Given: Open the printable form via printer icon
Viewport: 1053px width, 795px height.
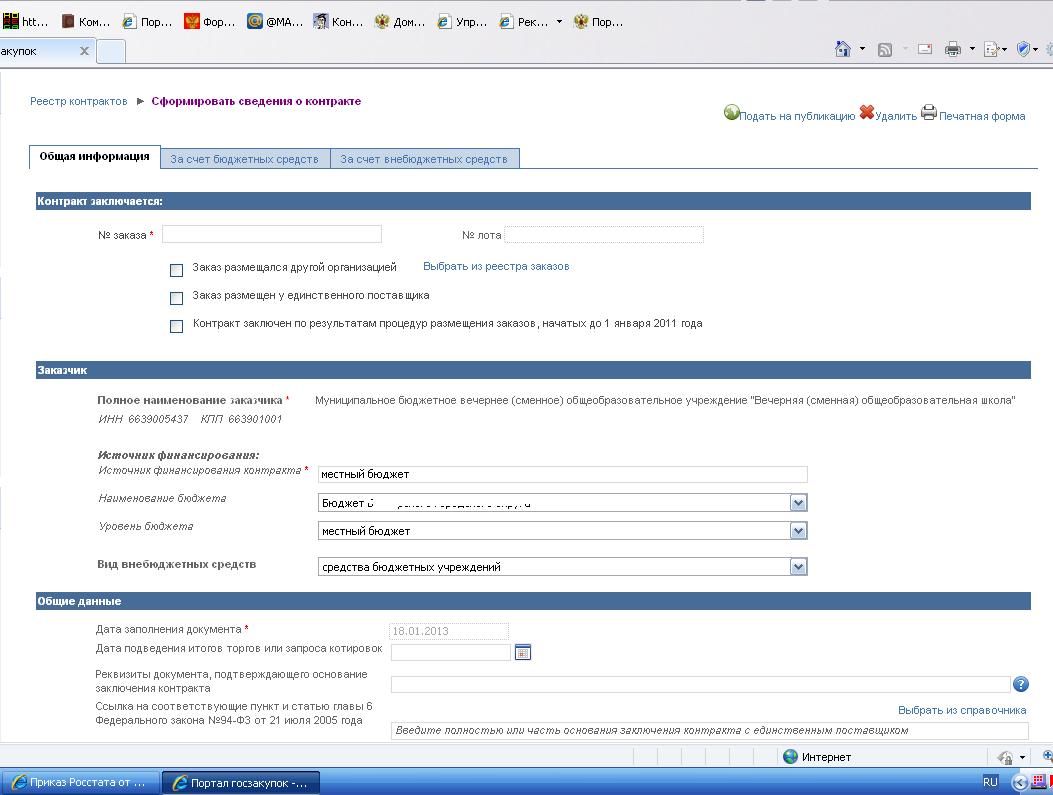Looking at the screenshot, I should pyautogui.click(x=929, y=113).
